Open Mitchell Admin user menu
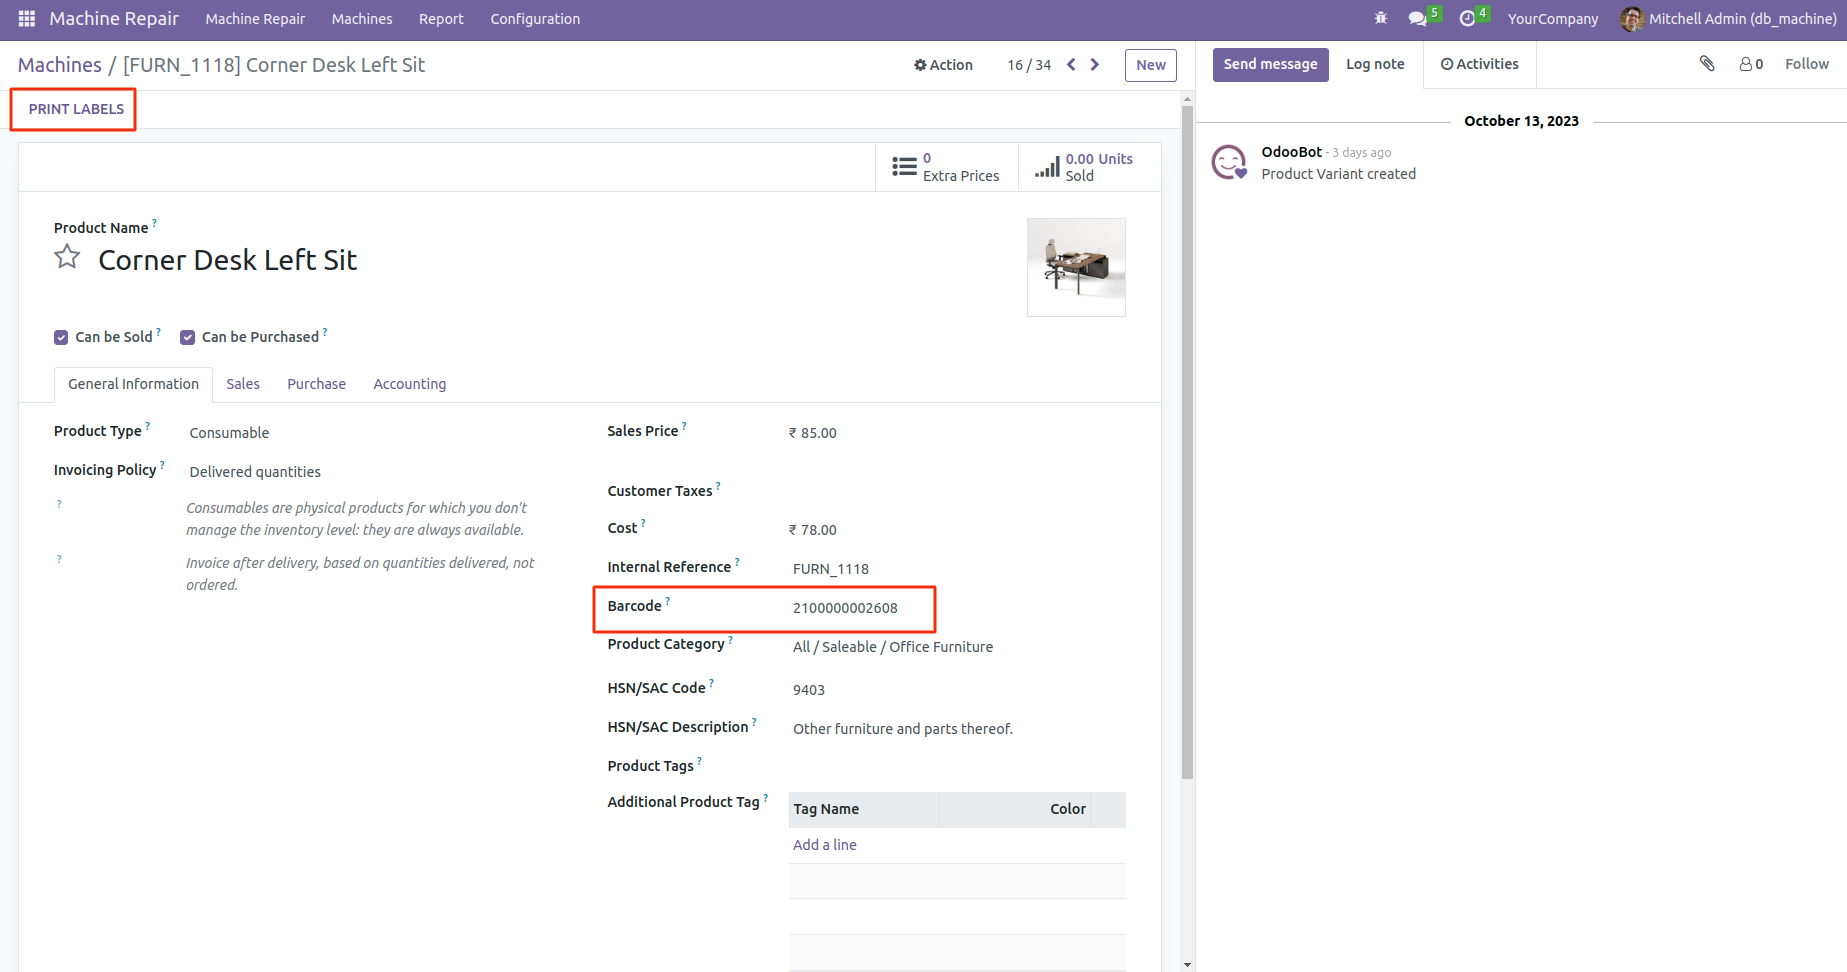The height and width of the screenshot is (972, 1847). tap(1729, 19)
